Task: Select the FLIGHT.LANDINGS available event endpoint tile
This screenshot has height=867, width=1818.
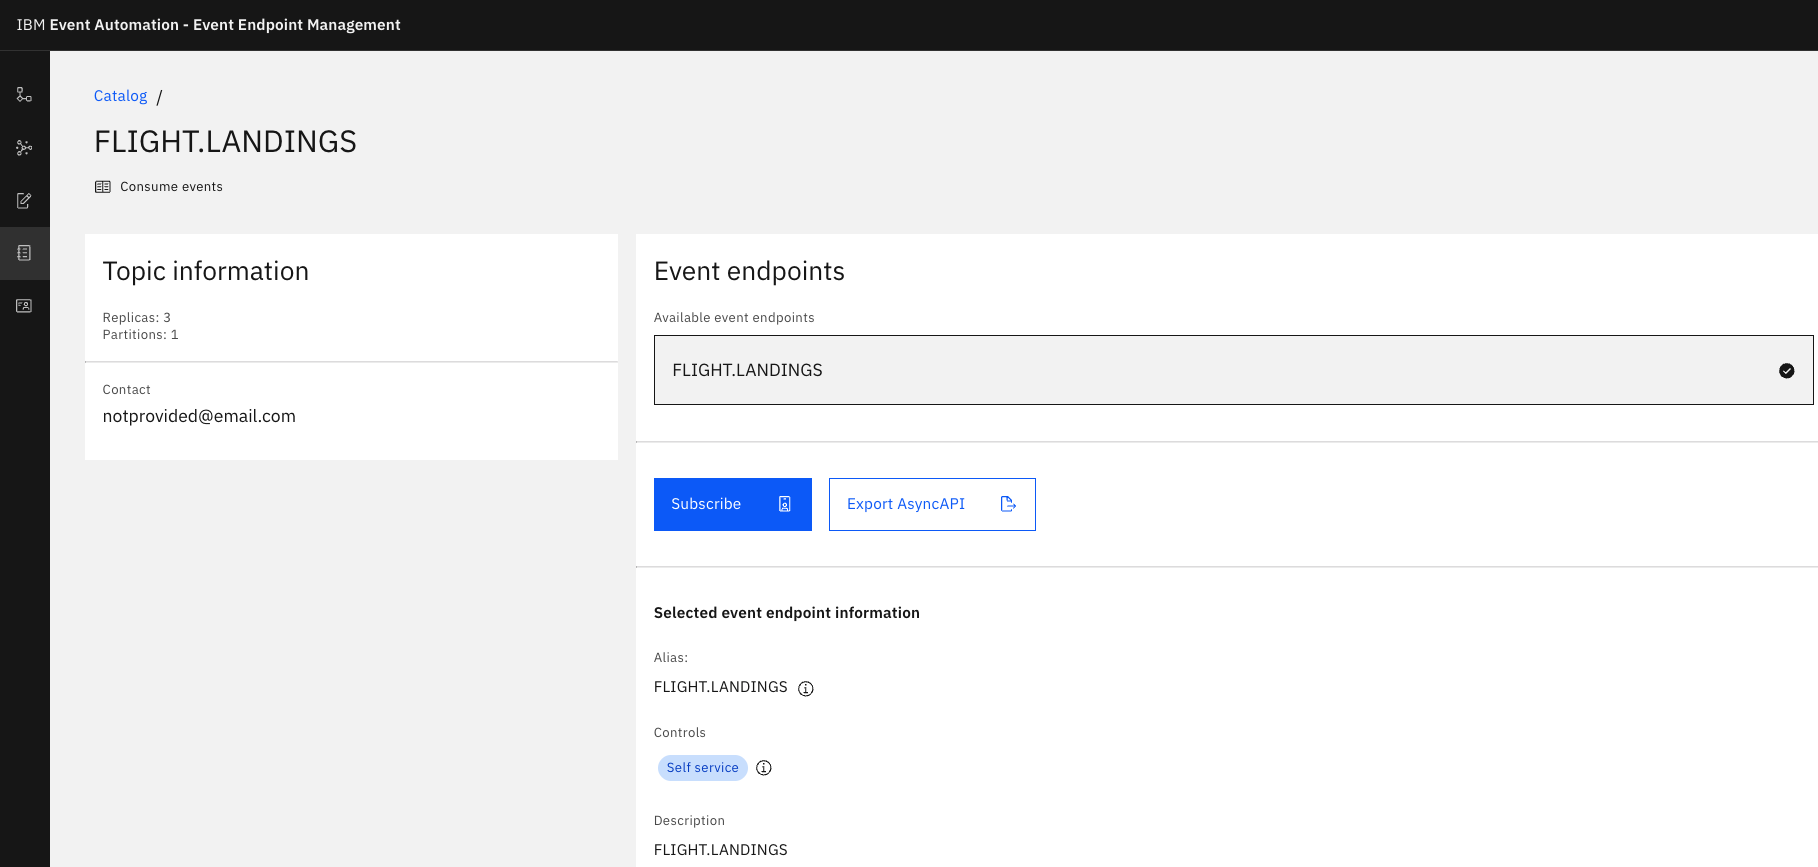Action: pyautogui.click(x=1200, y=370)
